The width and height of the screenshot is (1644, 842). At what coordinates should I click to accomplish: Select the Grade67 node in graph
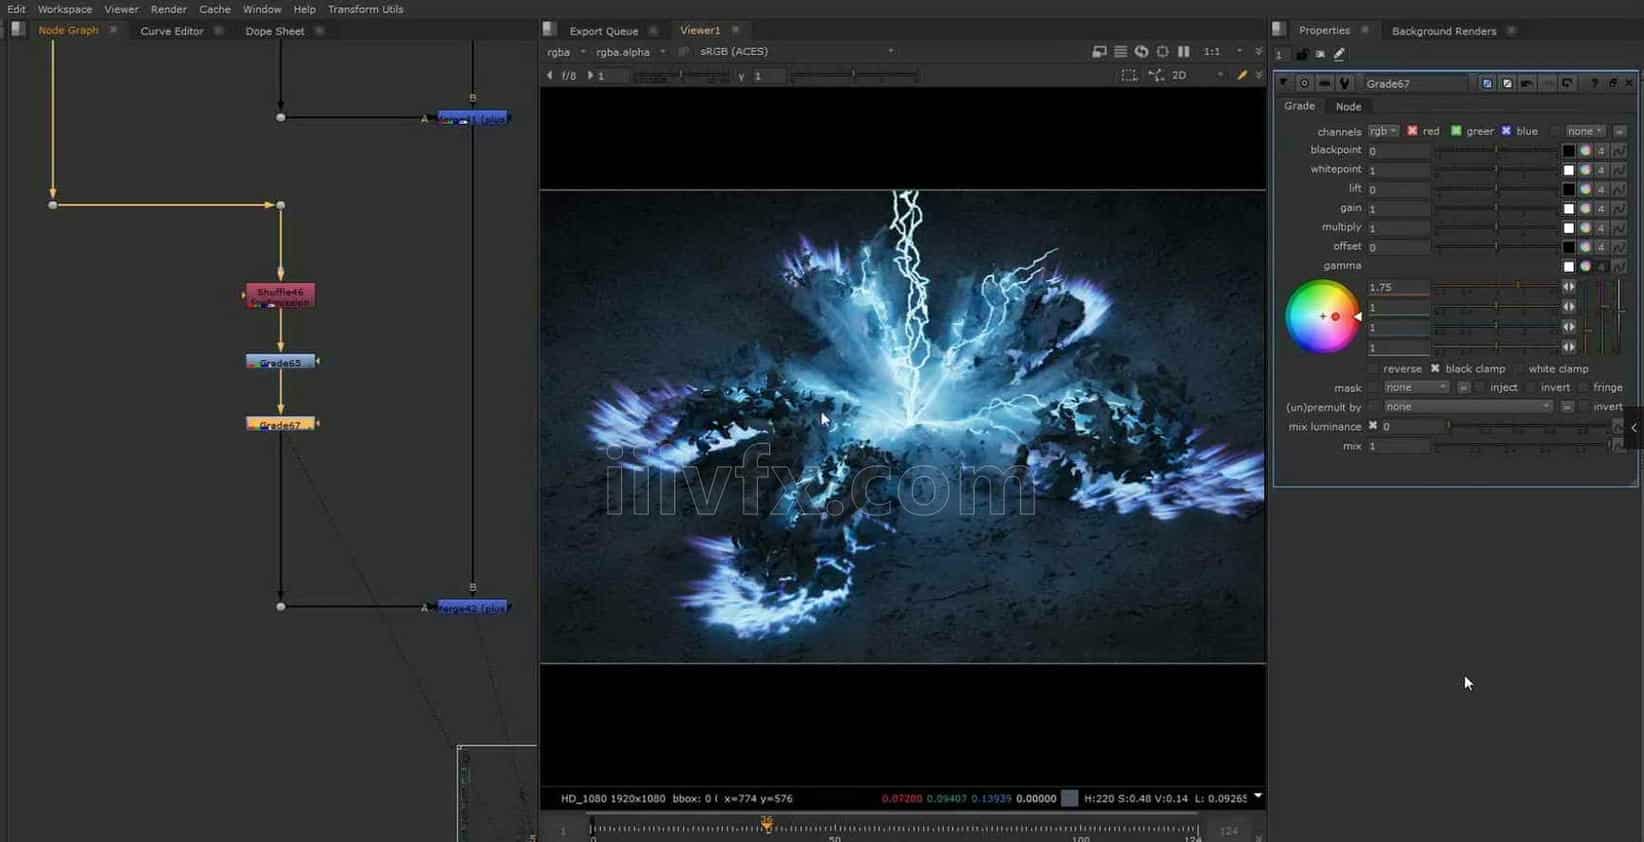[280, 424]
